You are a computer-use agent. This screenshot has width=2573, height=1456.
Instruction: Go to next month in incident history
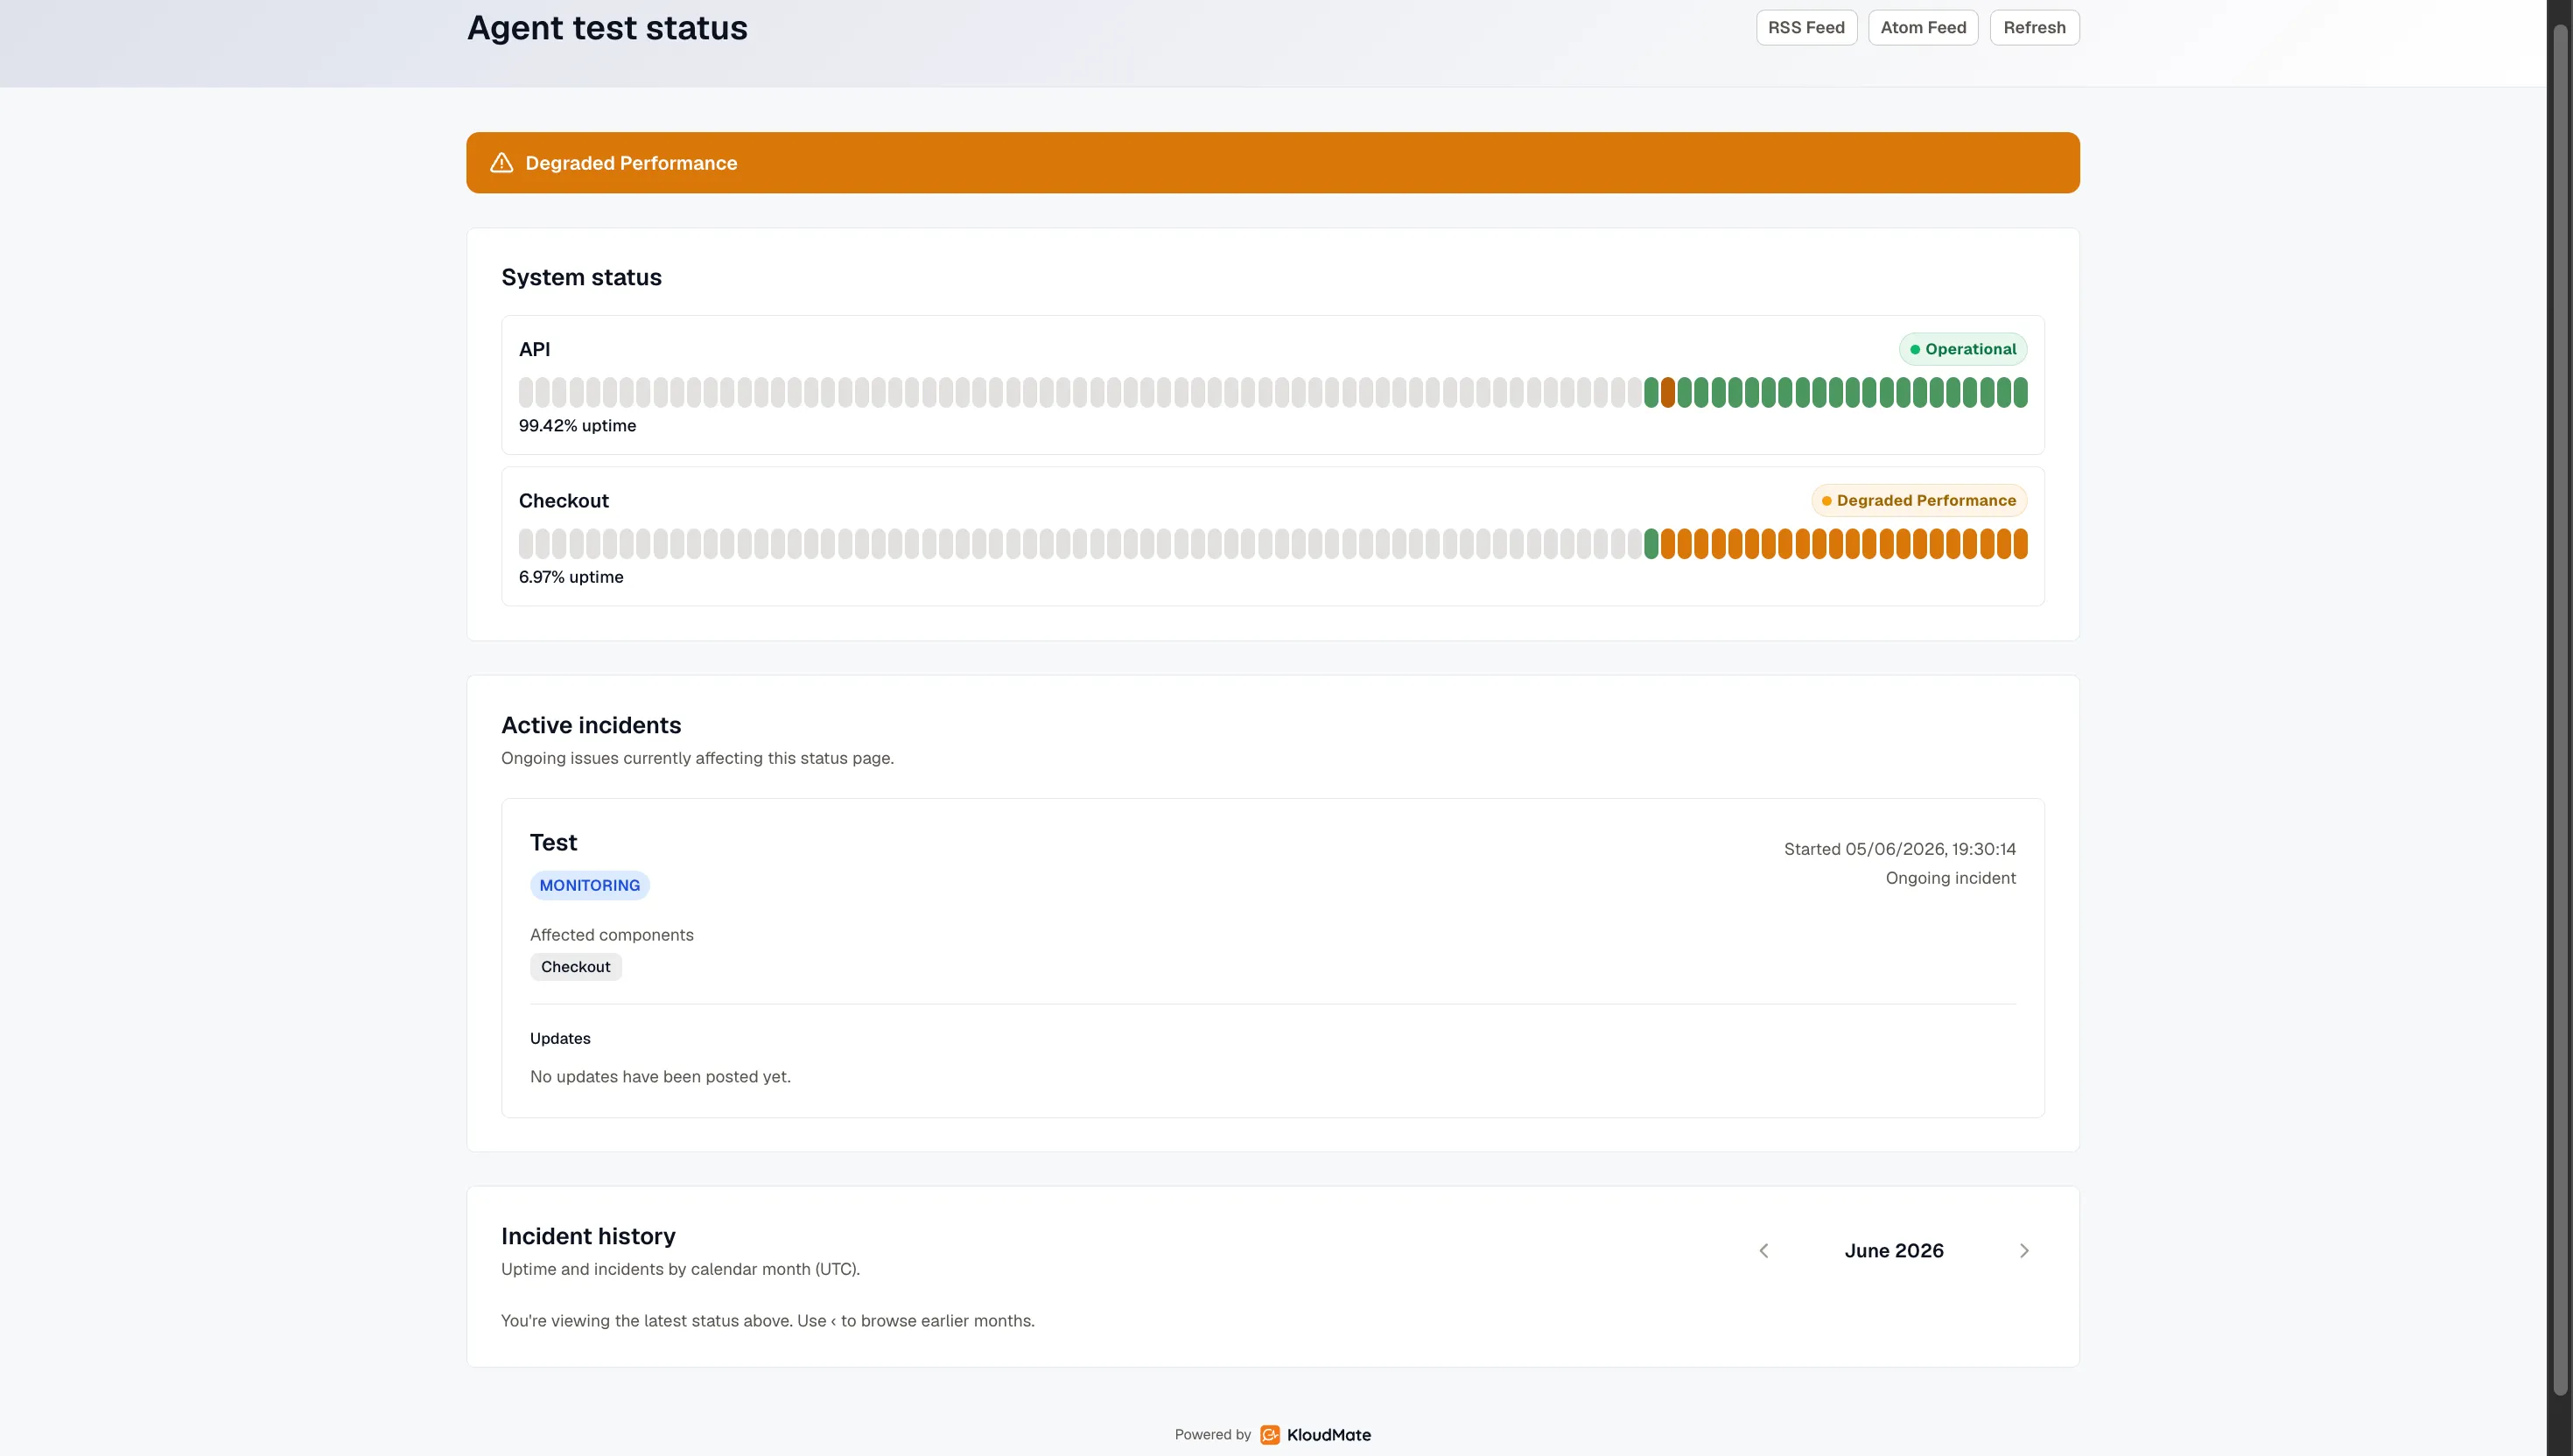pos(2024,1251)
